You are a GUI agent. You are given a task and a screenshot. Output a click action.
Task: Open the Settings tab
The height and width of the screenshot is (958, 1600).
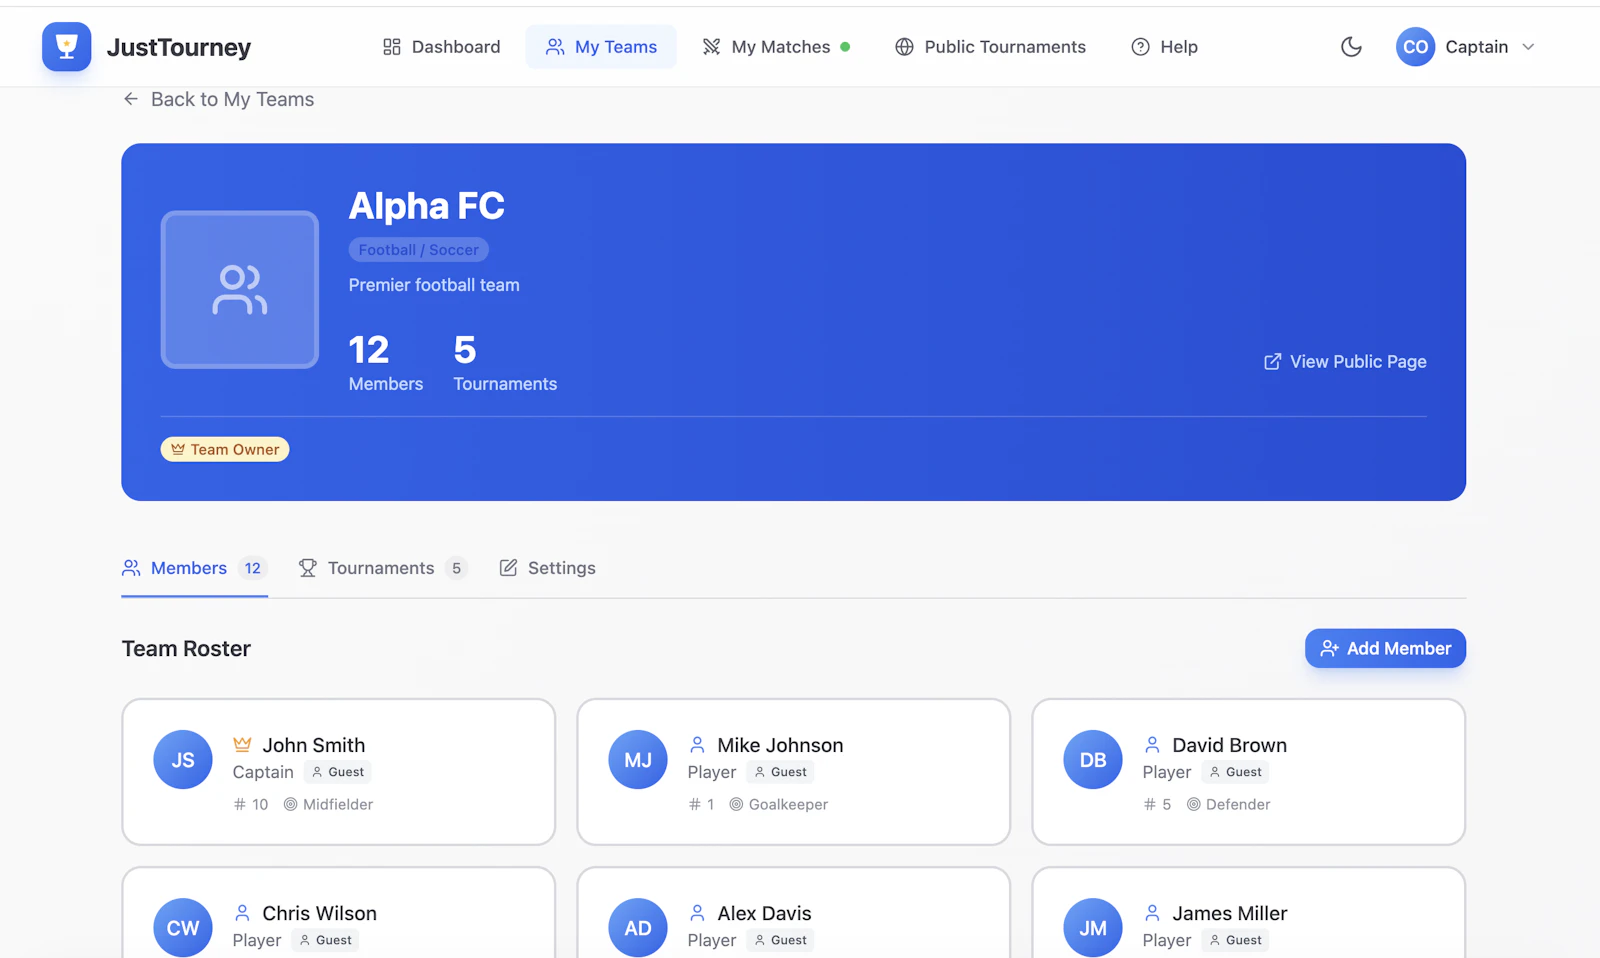pos(547,568)
